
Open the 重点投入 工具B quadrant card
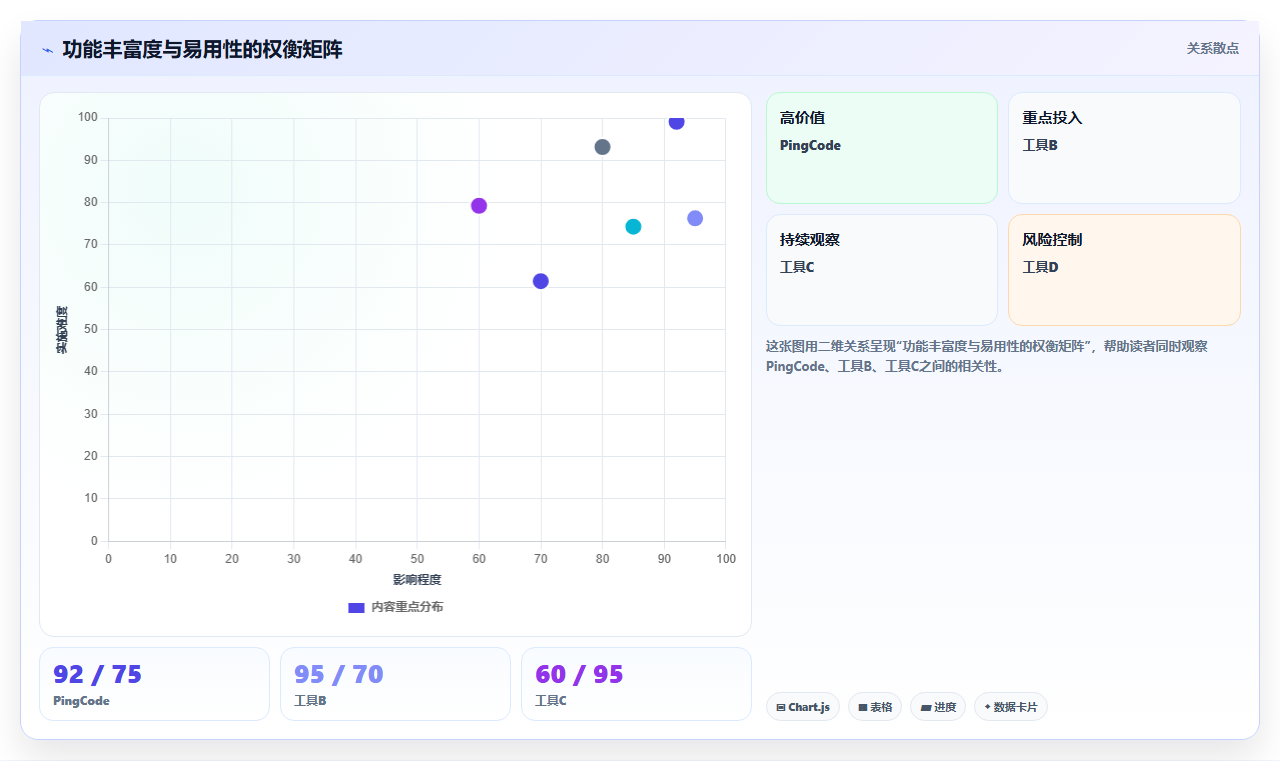click(x=1124, y=148)
